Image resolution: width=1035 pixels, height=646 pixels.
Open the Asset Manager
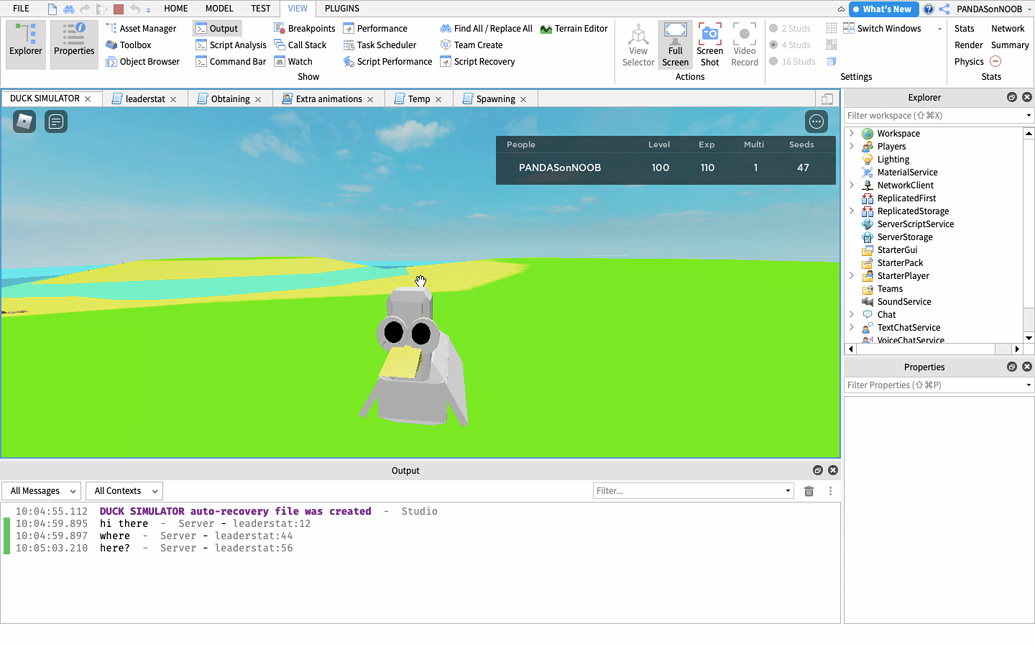141,28
